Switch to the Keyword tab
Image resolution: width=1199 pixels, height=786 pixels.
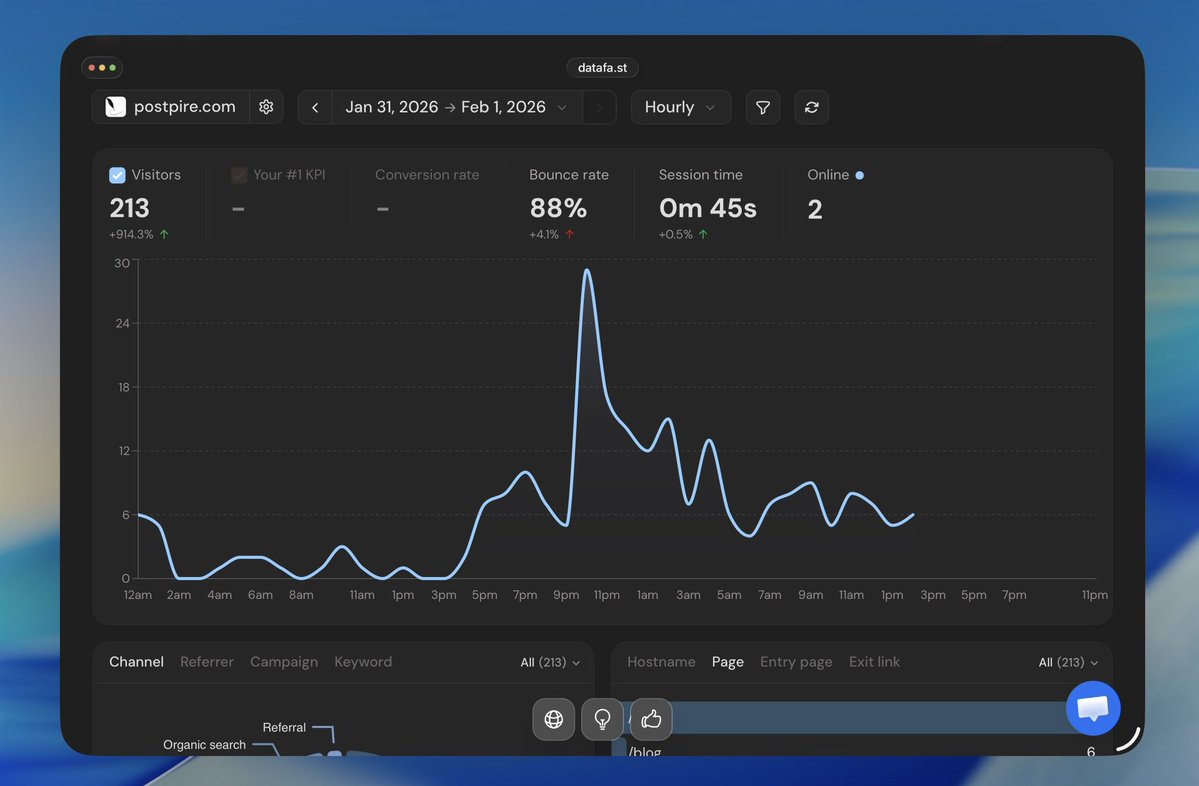(363, 661)
